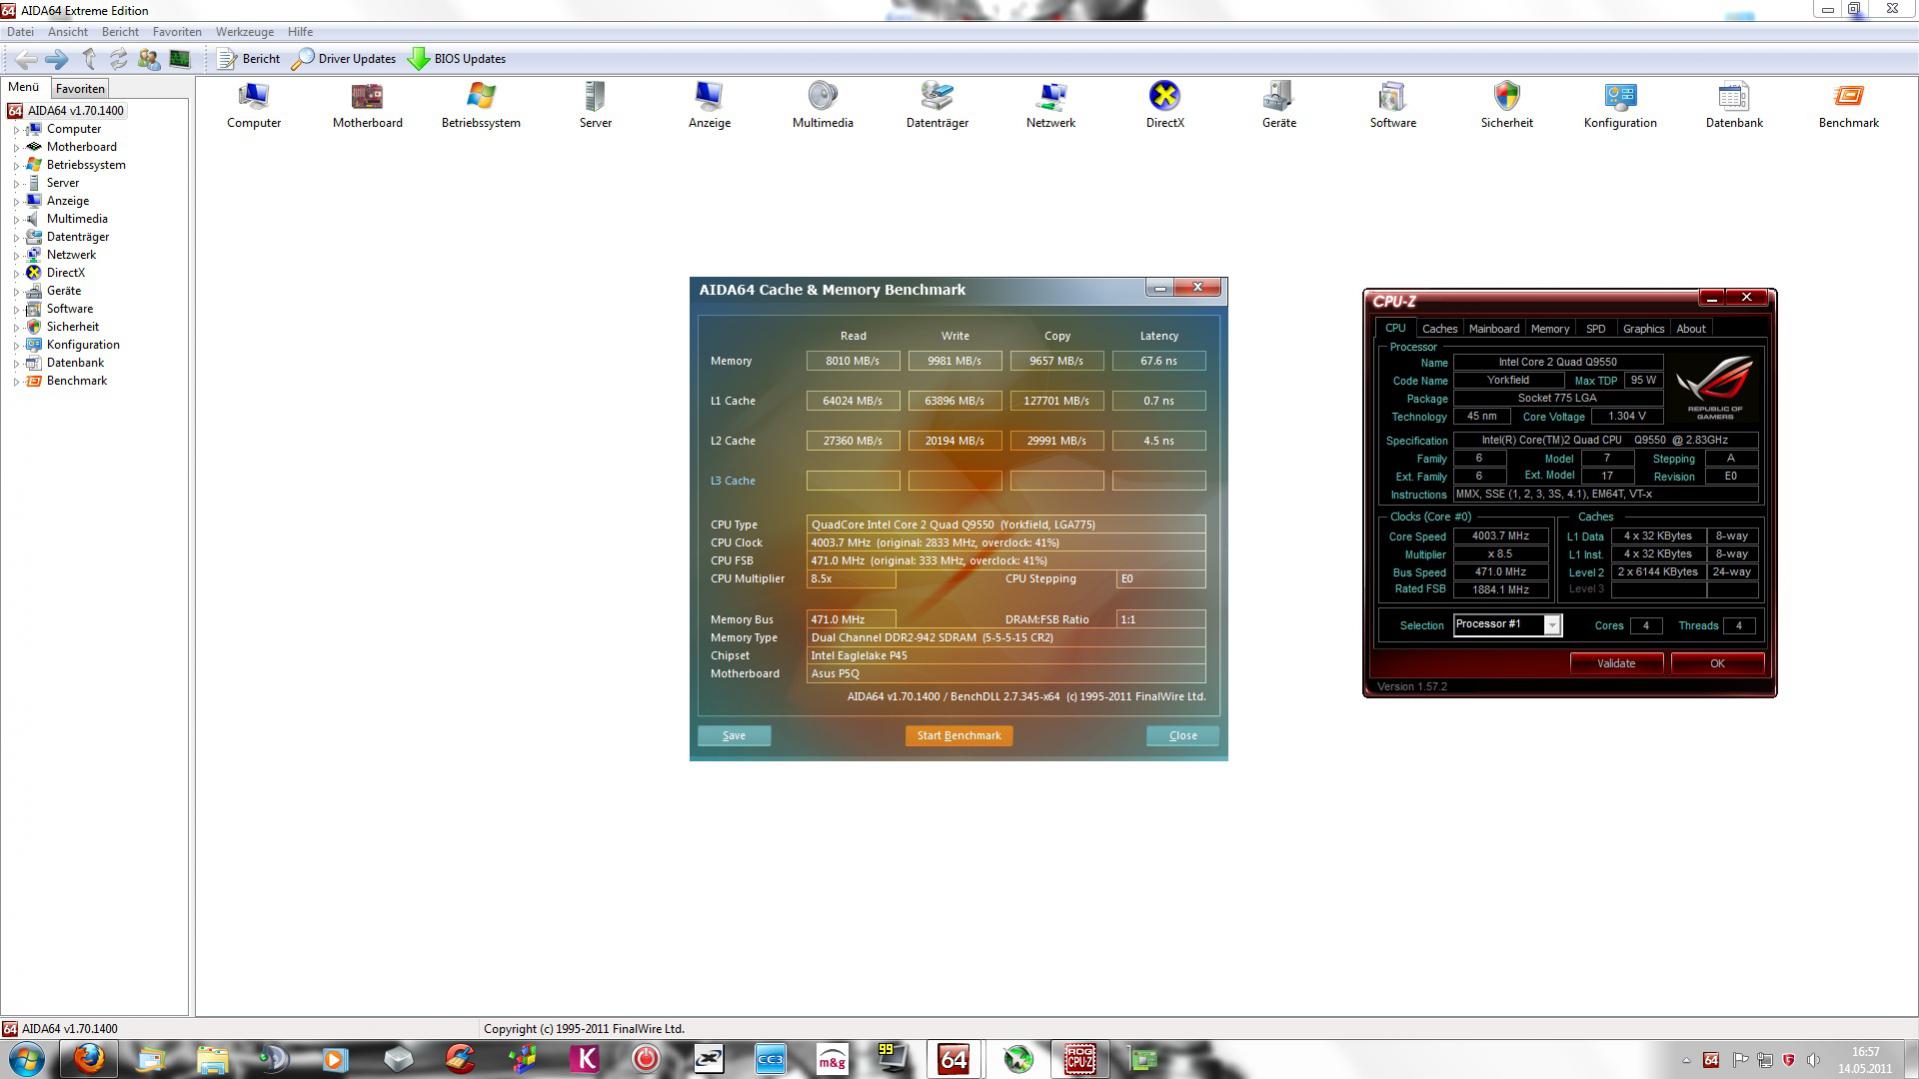Switch to the Caches tab in CPU-Z
The height and width of the screenshot is (1079, 1919).
tap(1439, 328)
